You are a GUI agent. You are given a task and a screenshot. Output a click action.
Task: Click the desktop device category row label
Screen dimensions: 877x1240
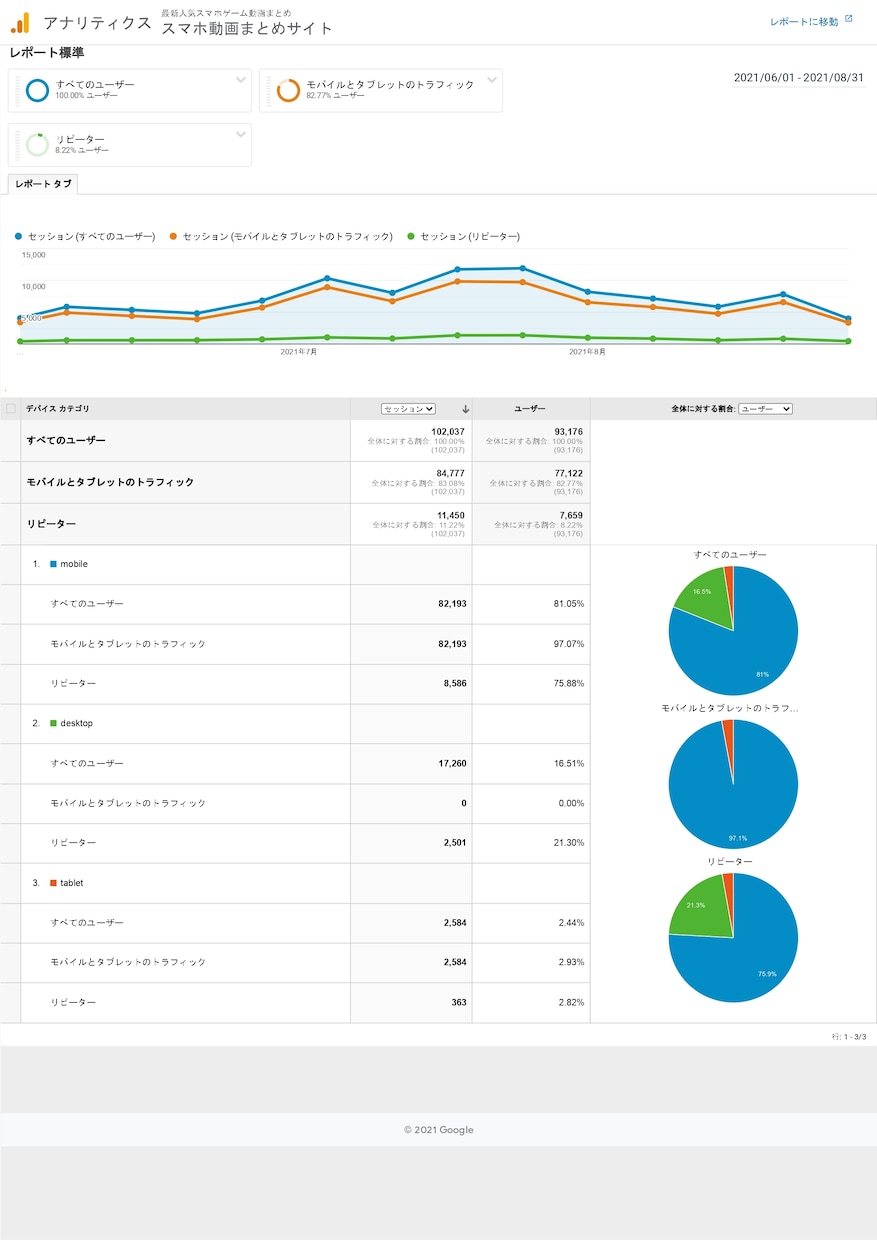76,723
